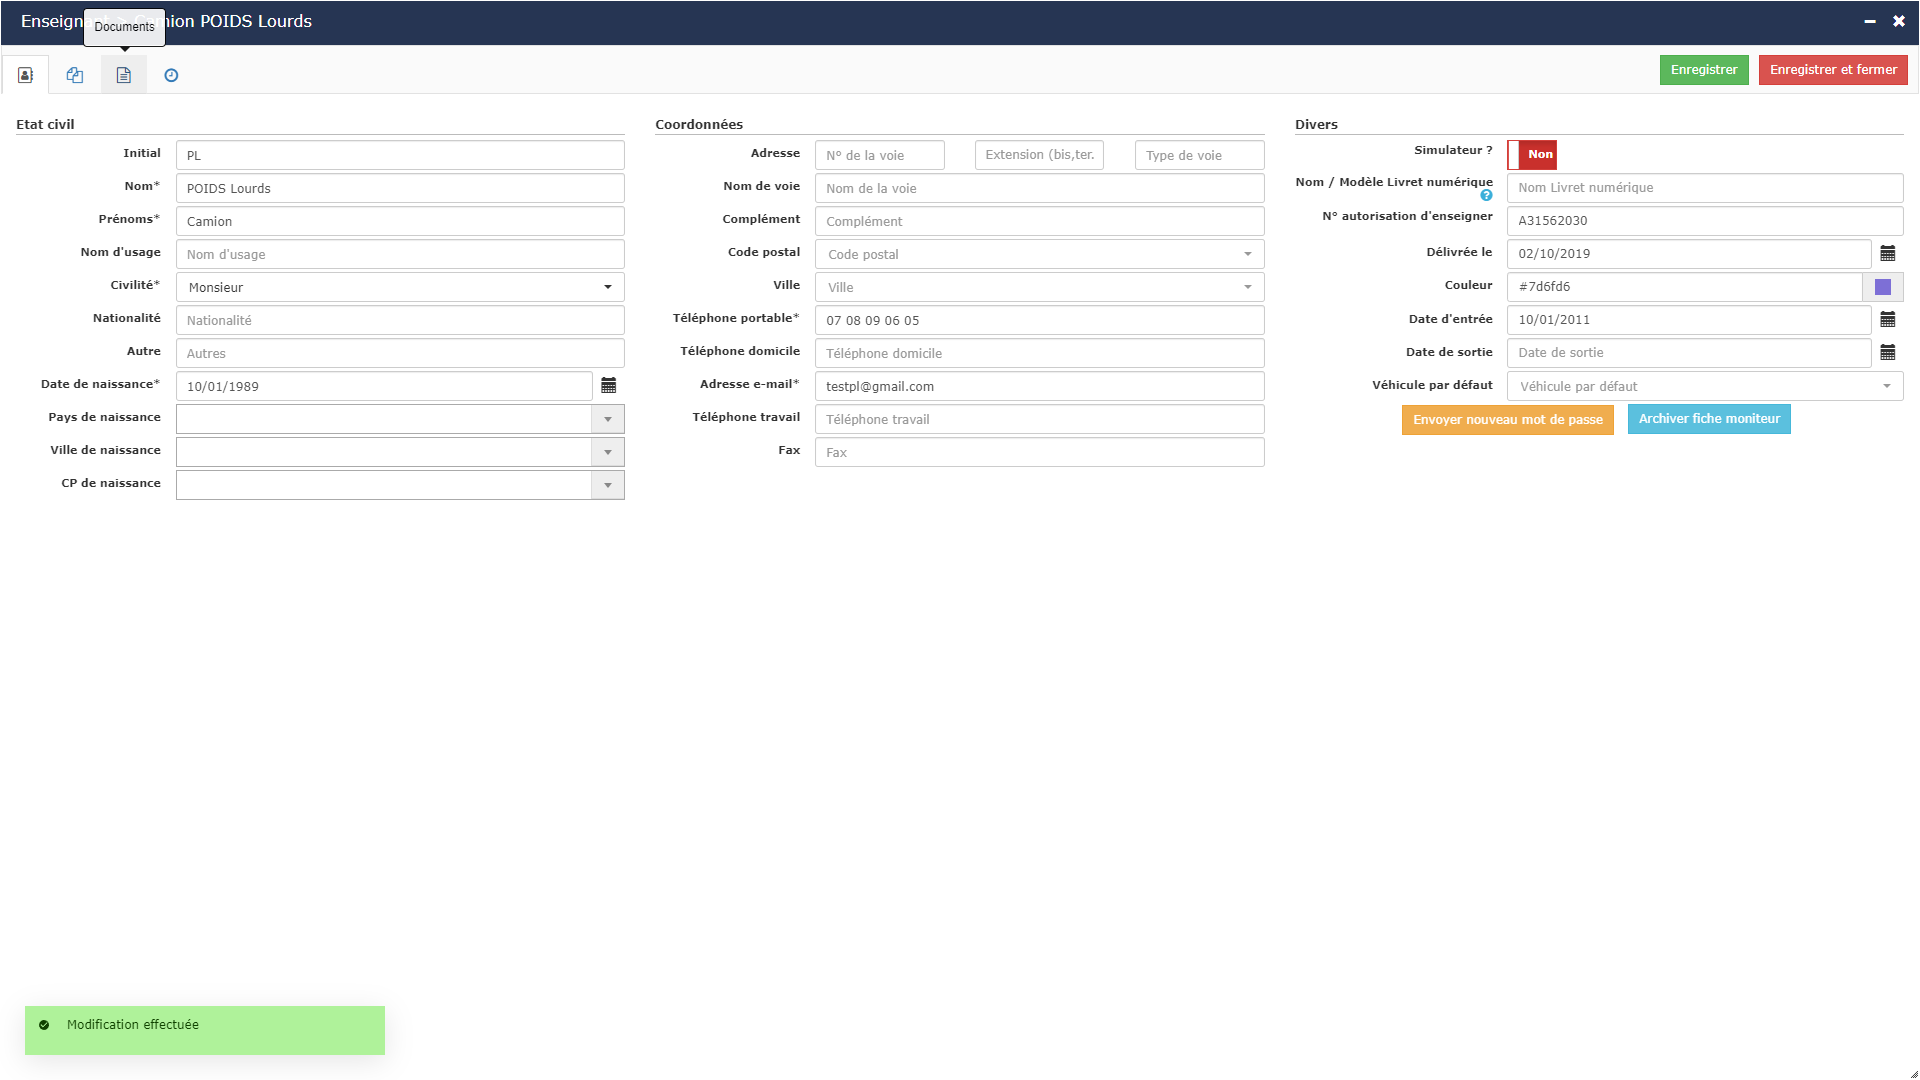This screenshot has width=1920, height=1080.
Task: Click the Autre input field
Action: tap(400, 353)
